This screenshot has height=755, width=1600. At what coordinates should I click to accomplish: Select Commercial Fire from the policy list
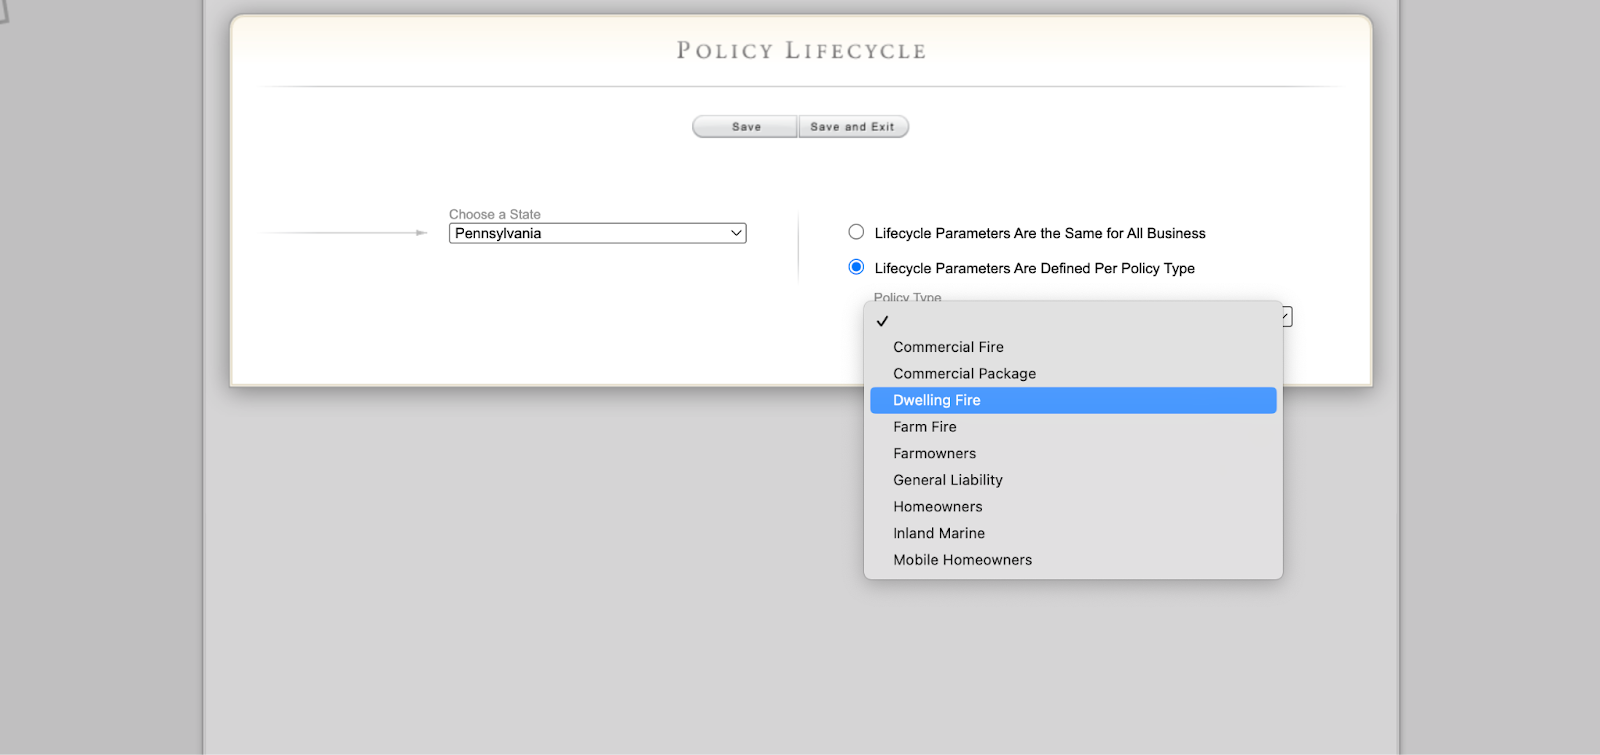point(948,347)
